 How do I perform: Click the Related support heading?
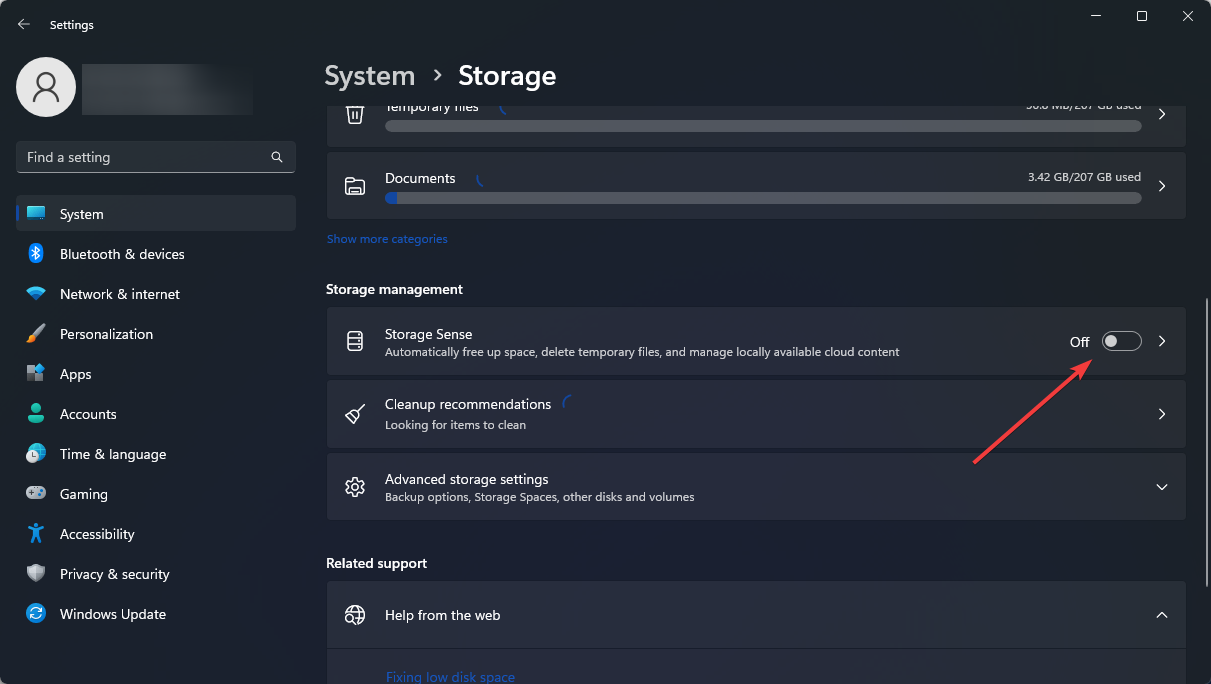coord(376,563)
